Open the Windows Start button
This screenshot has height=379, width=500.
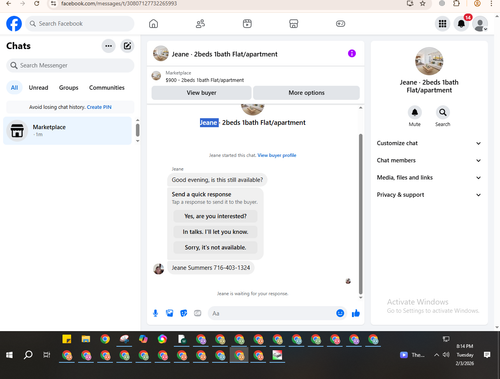(x=9, y=355)
